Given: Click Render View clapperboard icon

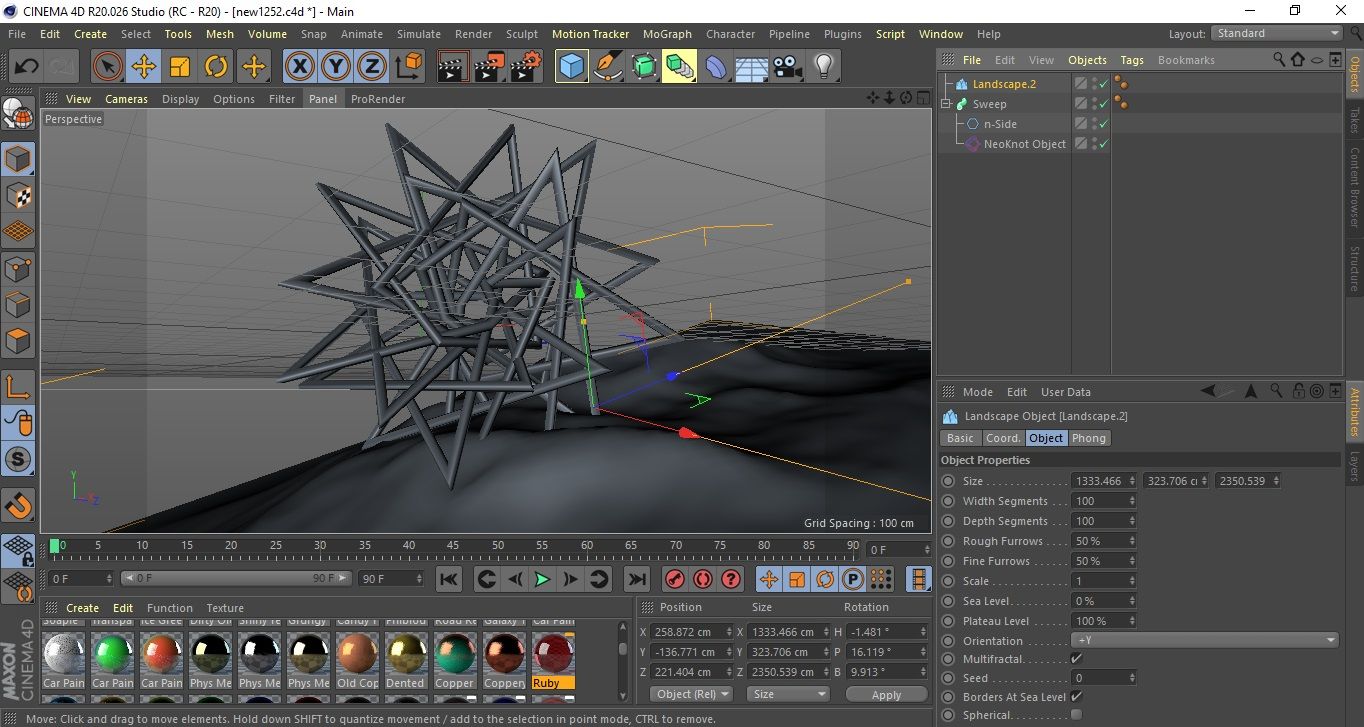Looking at the screenshot, I should pos(454,67).
